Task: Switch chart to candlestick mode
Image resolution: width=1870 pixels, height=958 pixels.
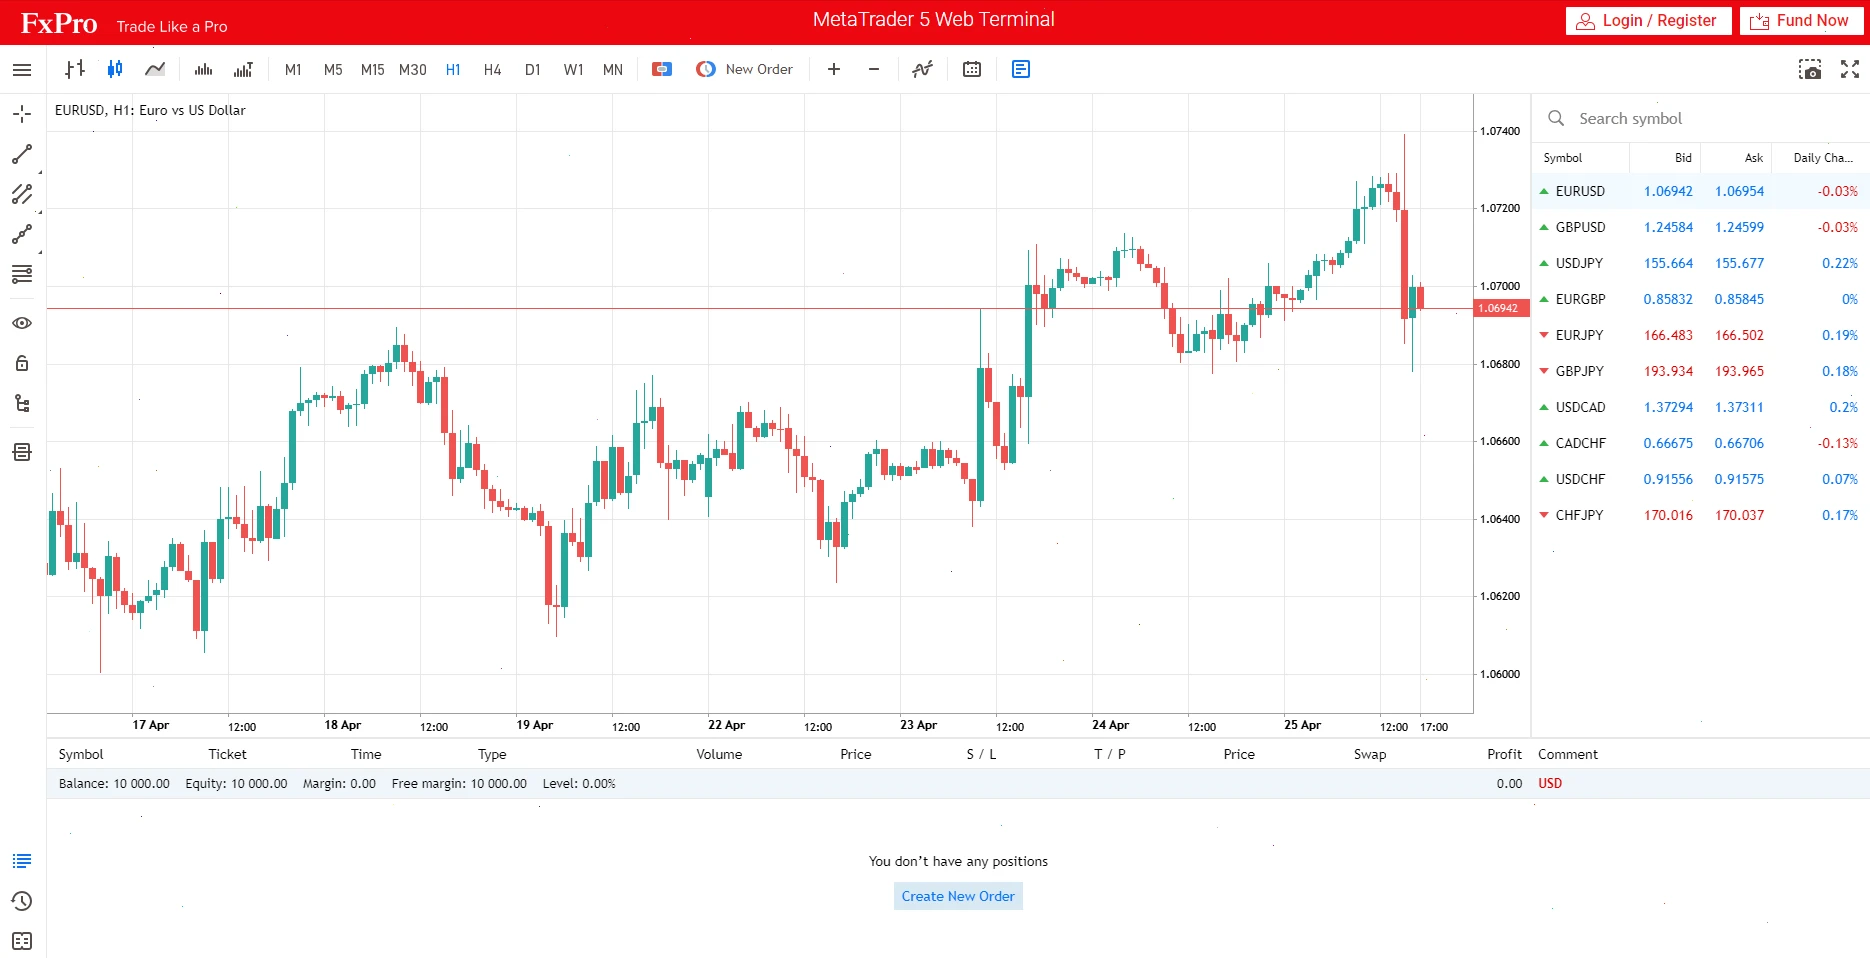Action: pos(114,69)
